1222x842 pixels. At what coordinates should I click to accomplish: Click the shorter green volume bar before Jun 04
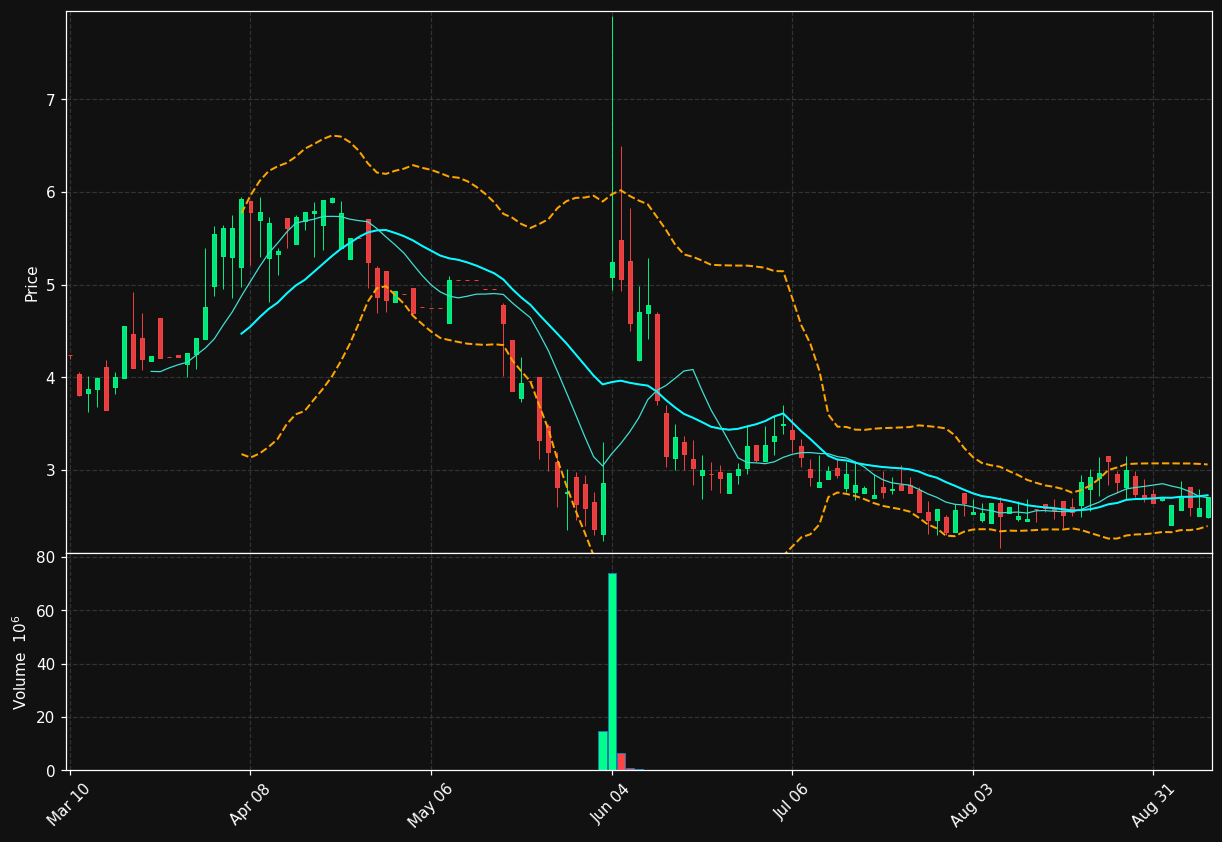[x=603, y=751]
